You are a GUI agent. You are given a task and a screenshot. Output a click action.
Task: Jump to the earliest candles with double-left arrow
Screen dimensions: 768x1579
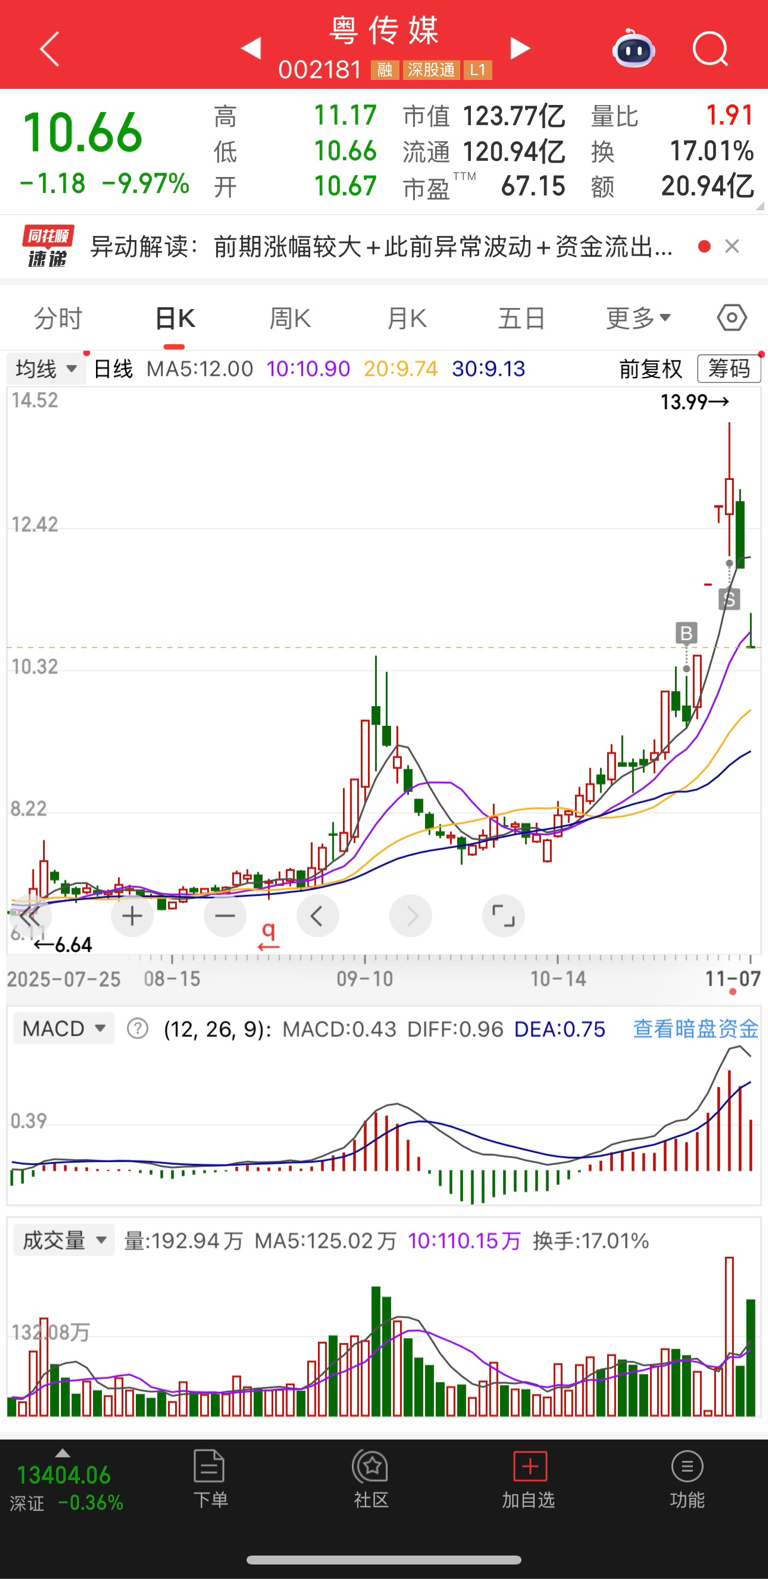[x=29, y=915]
